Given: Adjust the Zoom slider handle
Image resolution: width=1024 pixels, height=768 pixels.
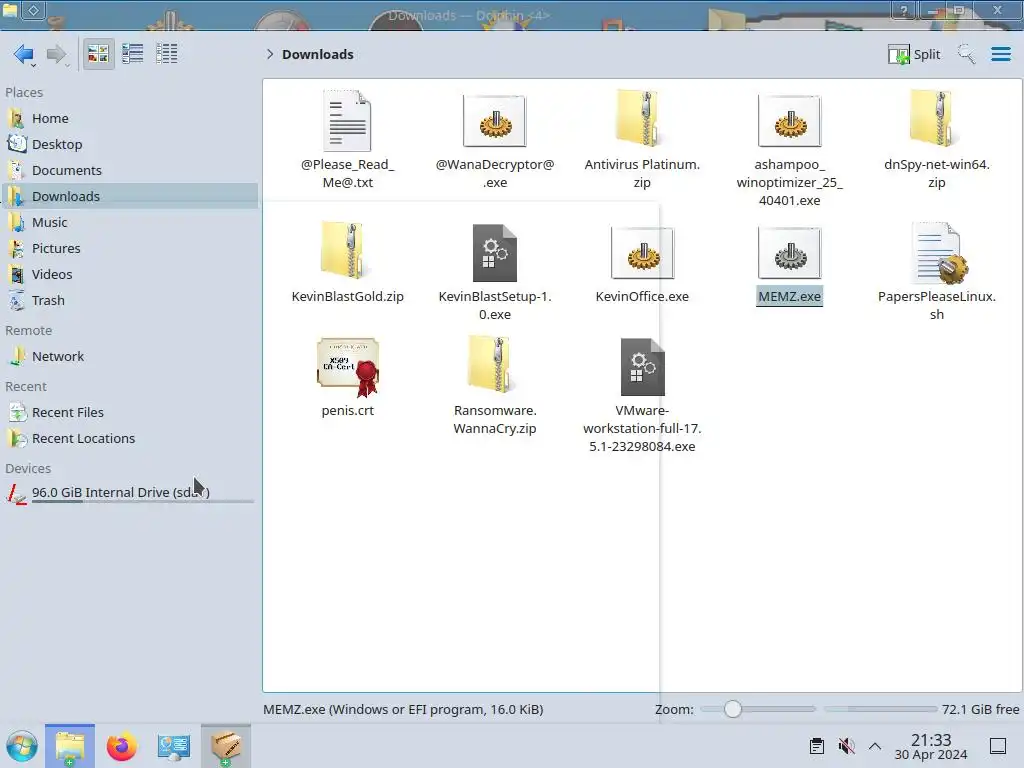Looking at the screenshot, I should tap(733, 709).
